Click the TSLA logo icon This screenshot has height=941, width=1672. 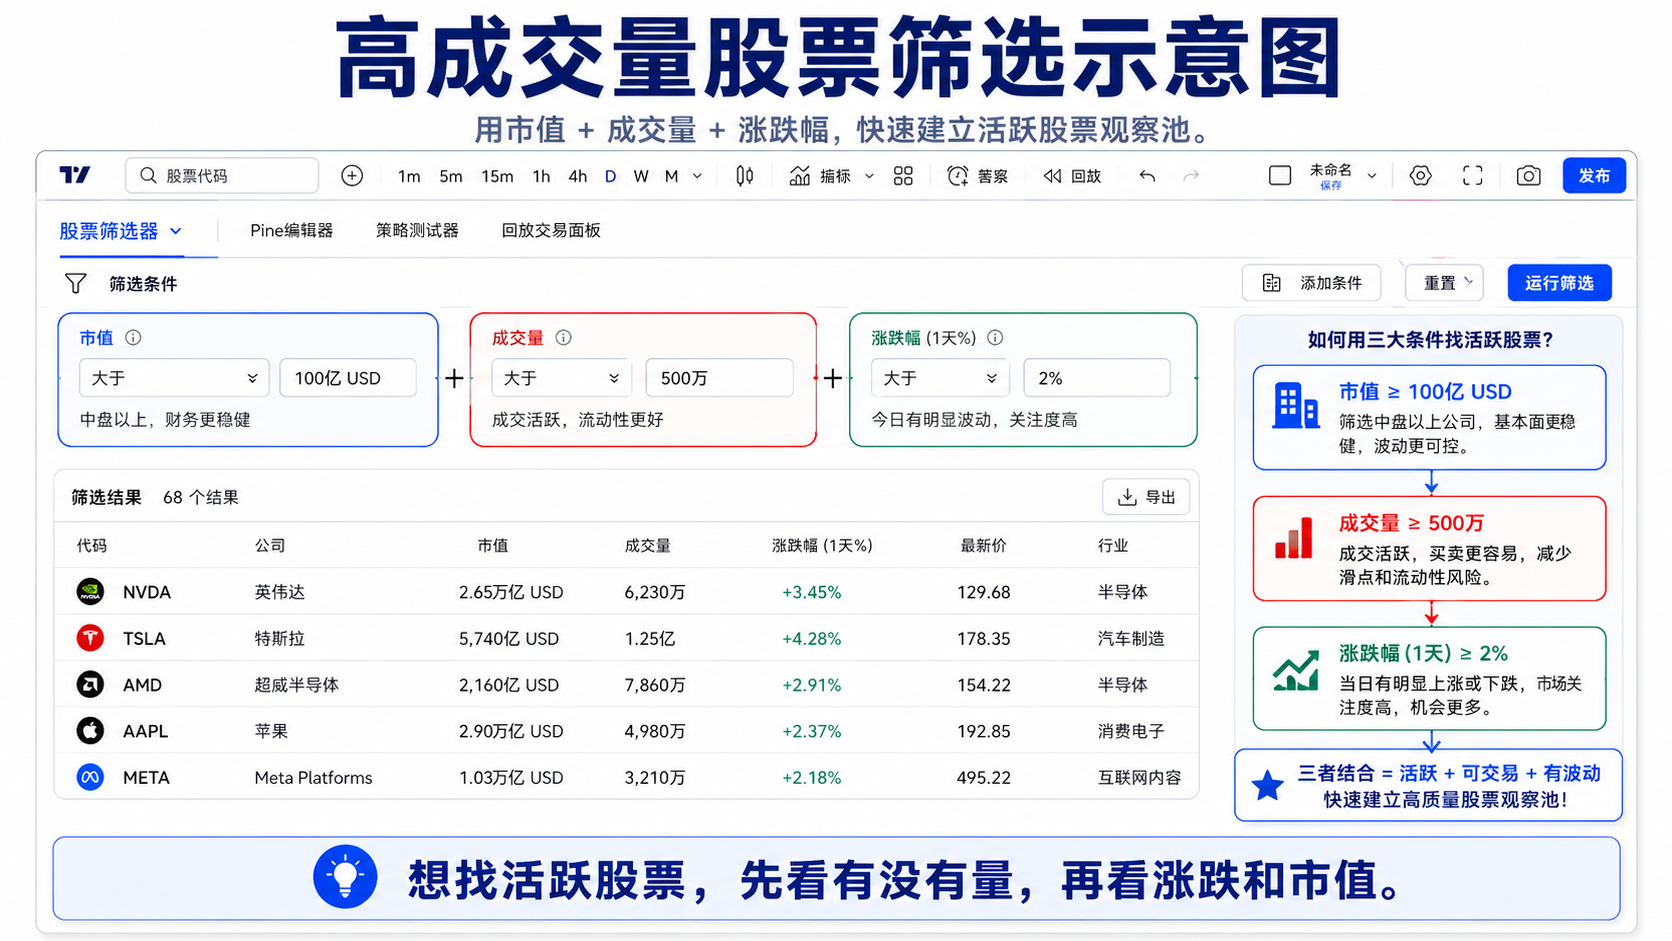click(90, 638)
